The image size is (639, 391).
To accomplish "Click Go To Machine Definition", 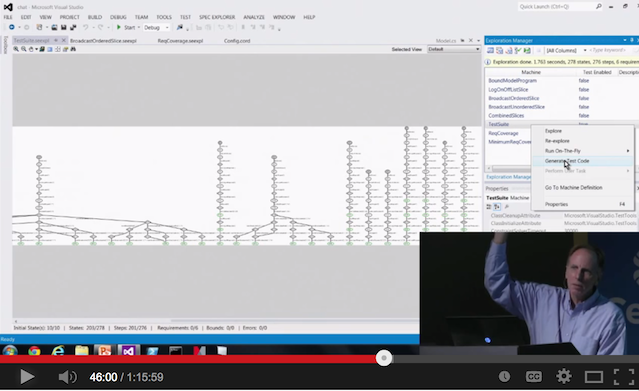I will (573, 188).
